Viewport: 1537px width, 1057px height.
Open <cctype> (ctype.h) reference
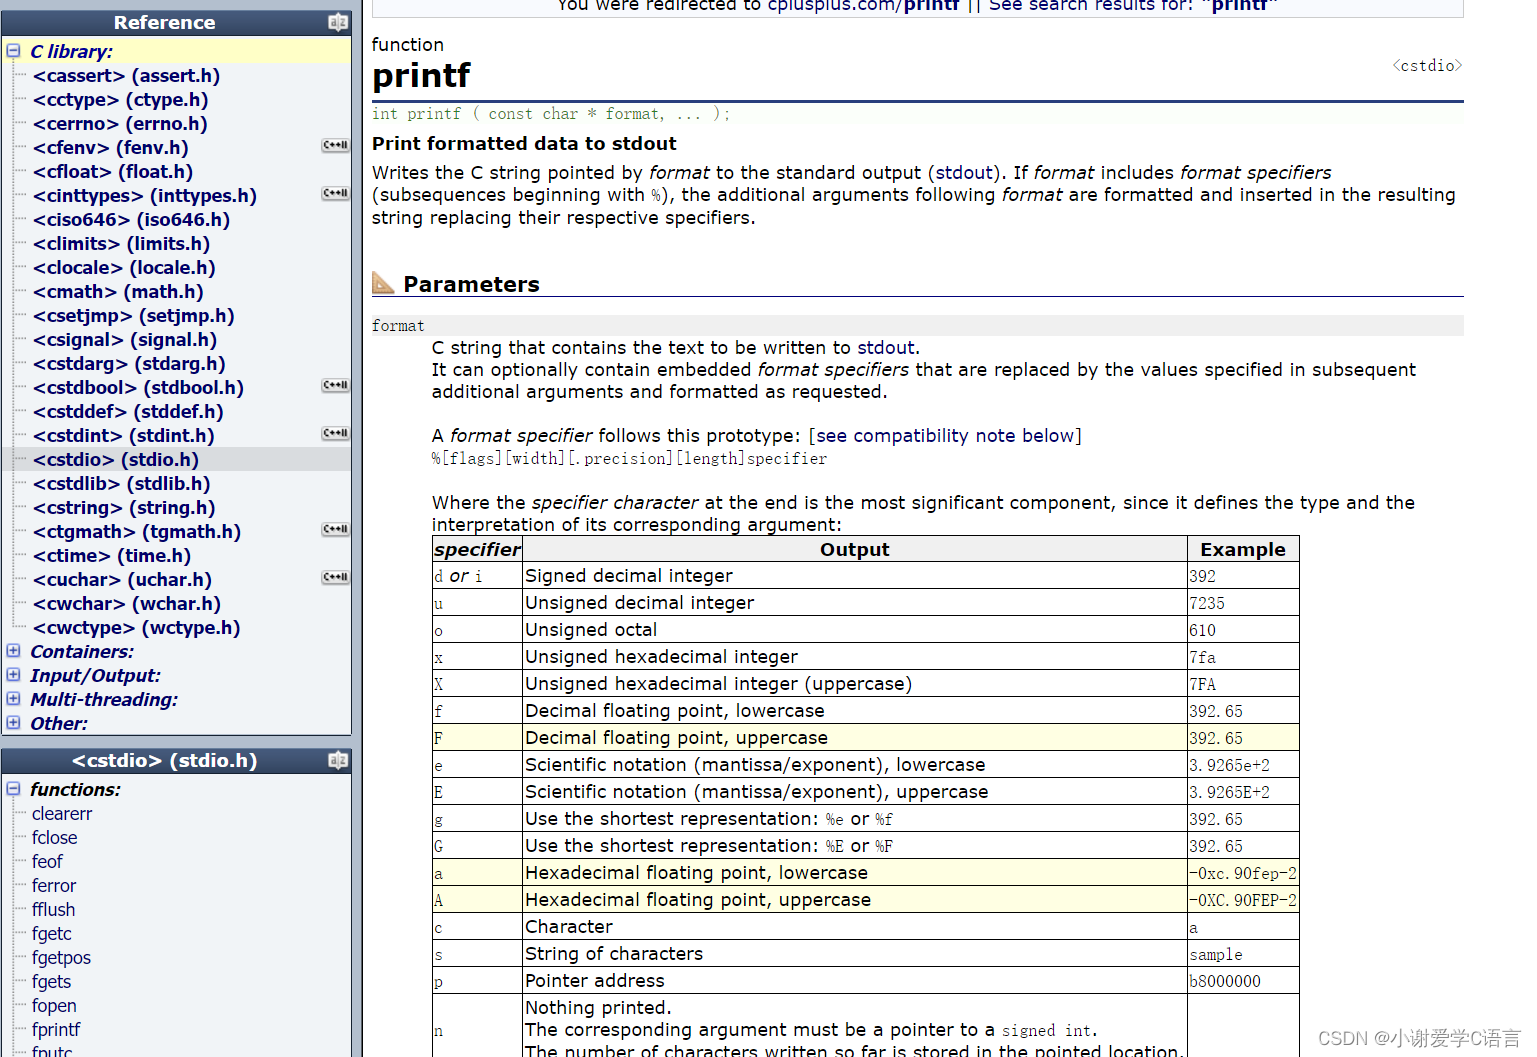click(120, 100)
